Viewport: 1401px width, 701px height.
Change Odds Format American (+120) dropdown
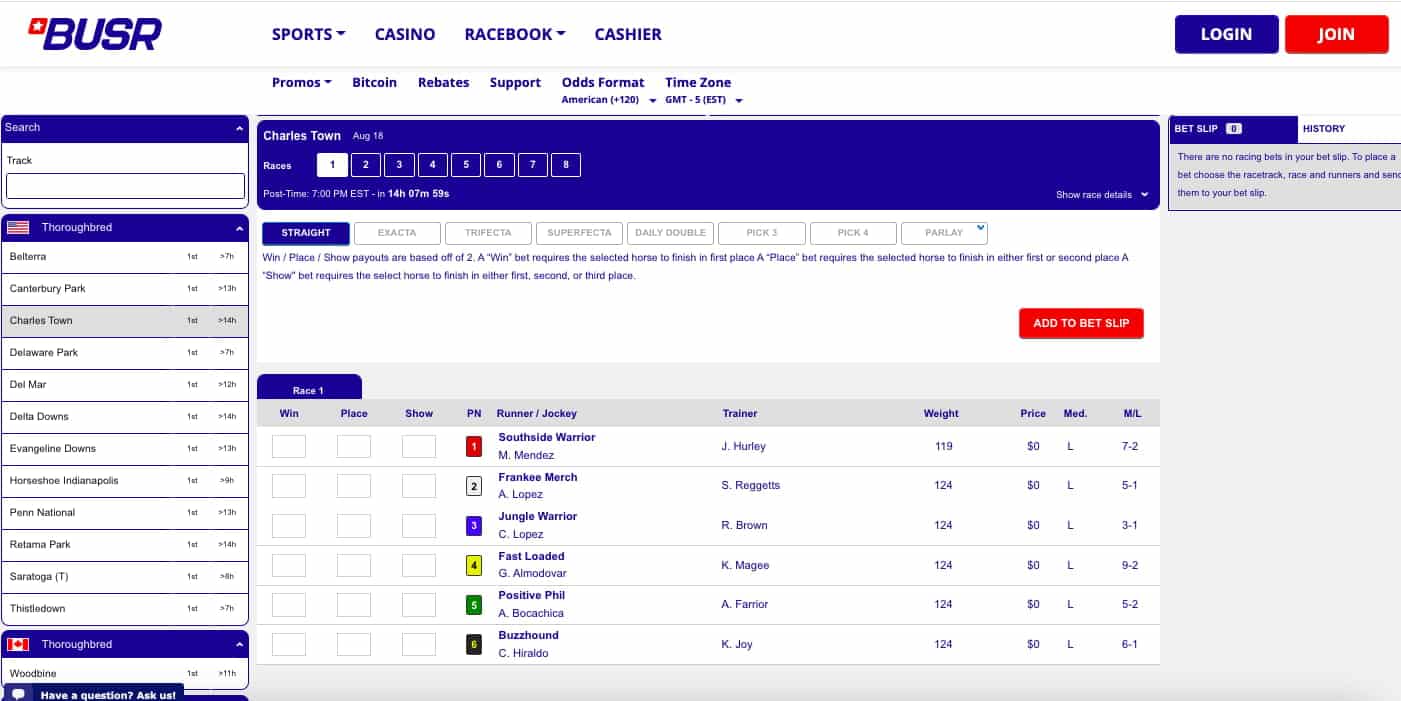coord(609,100)
